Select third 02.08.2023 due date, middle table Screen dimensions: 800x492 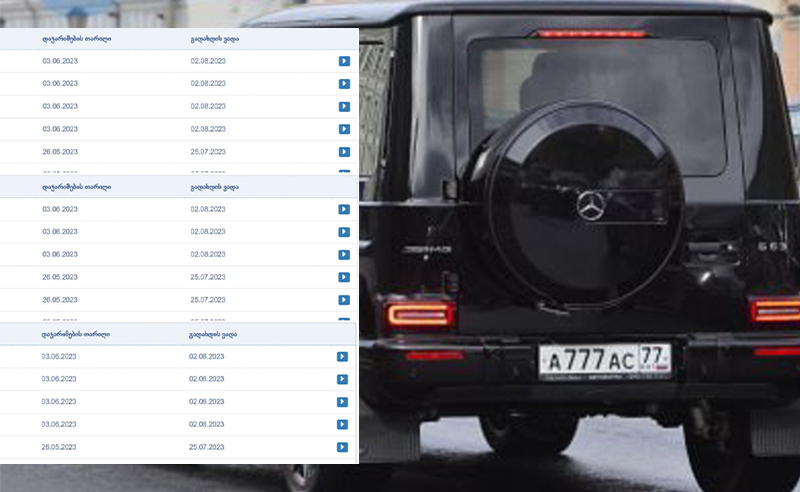[208, 255]
